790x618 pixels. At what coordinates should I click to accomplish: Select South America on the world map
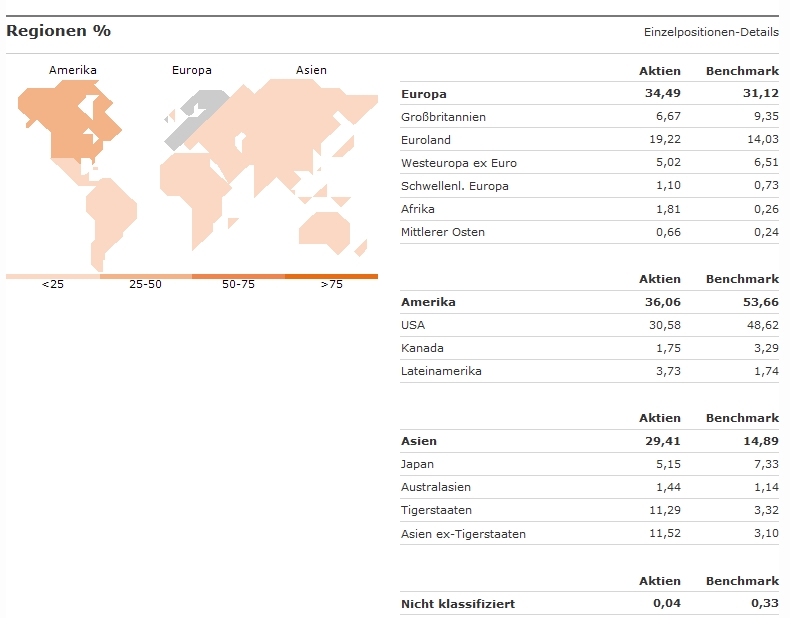click(108, 215)
